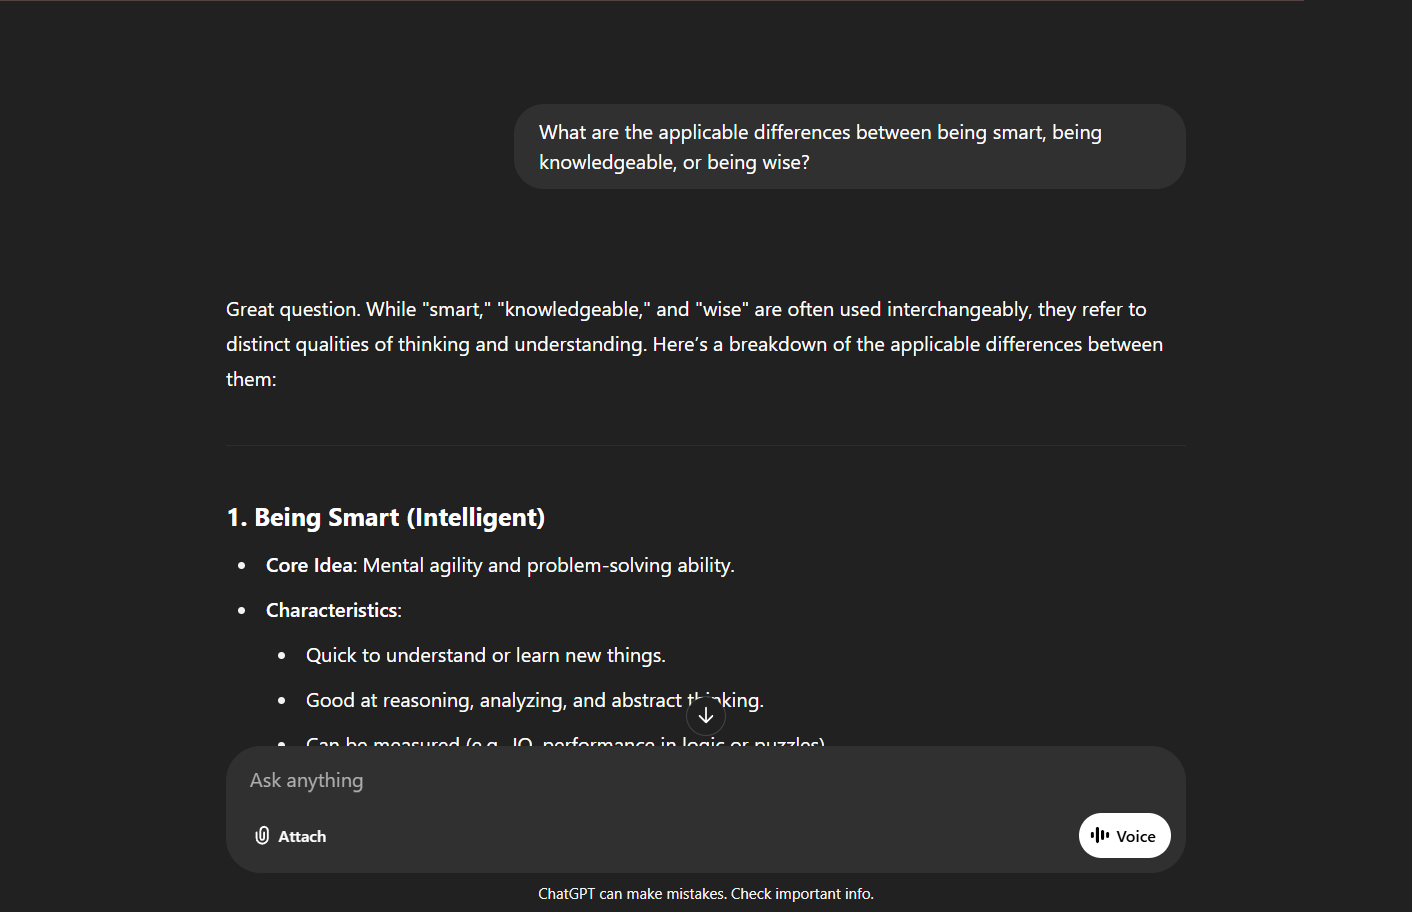This screenshot has height=912, width=1412.
Task: Click Mental agility and problem-solving ability text
Action: coord(548,565)
